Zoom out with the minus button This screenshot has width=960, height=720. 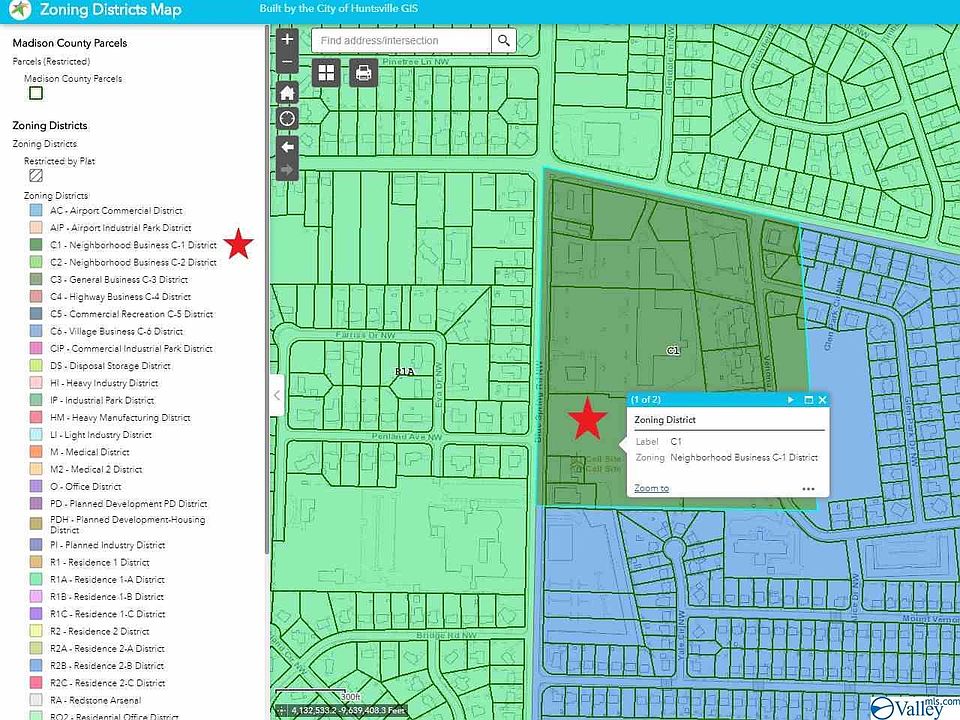pos(288,63)
